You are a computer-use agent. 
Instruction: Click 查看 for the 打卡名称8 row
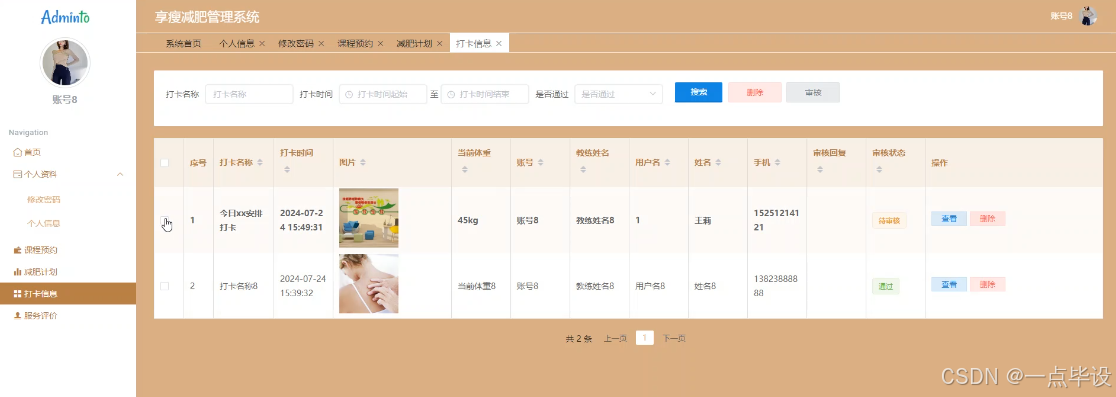pos(949,284)
